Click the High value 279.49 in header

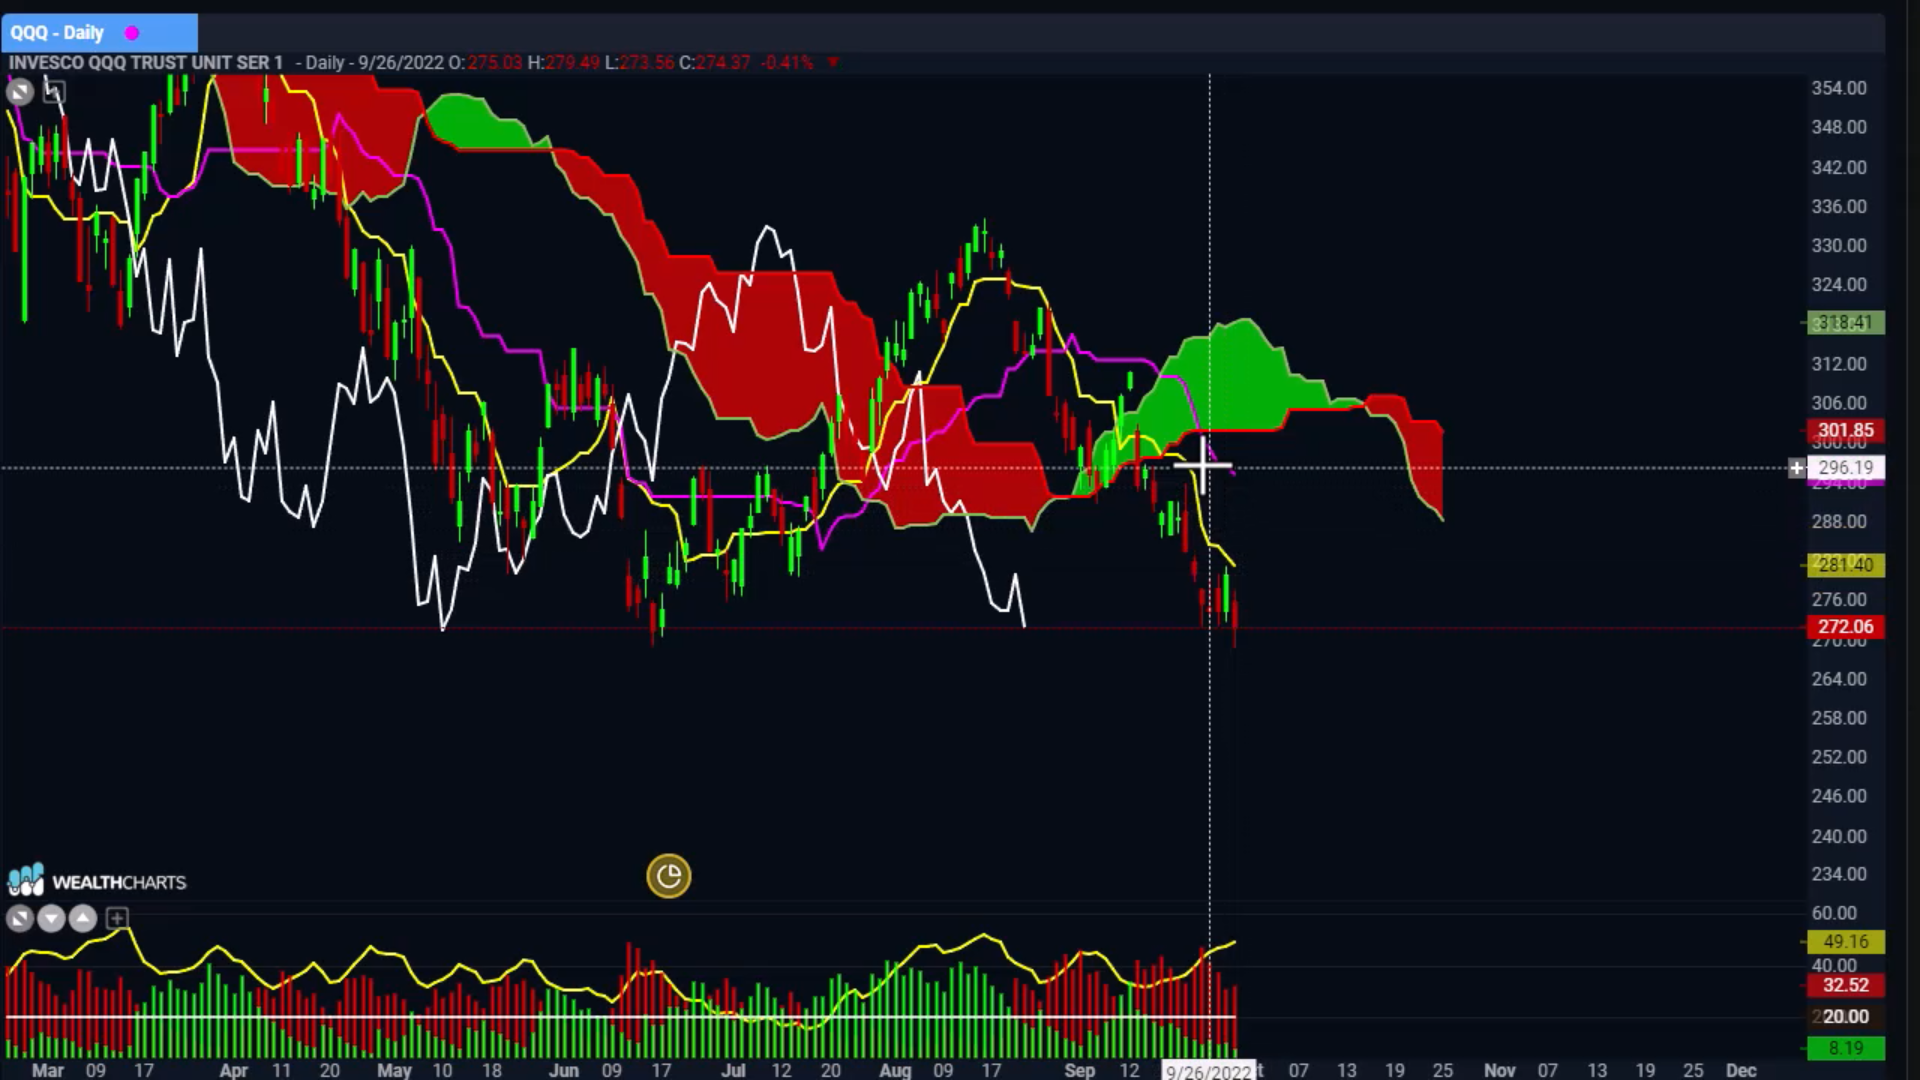coord(572,62)
